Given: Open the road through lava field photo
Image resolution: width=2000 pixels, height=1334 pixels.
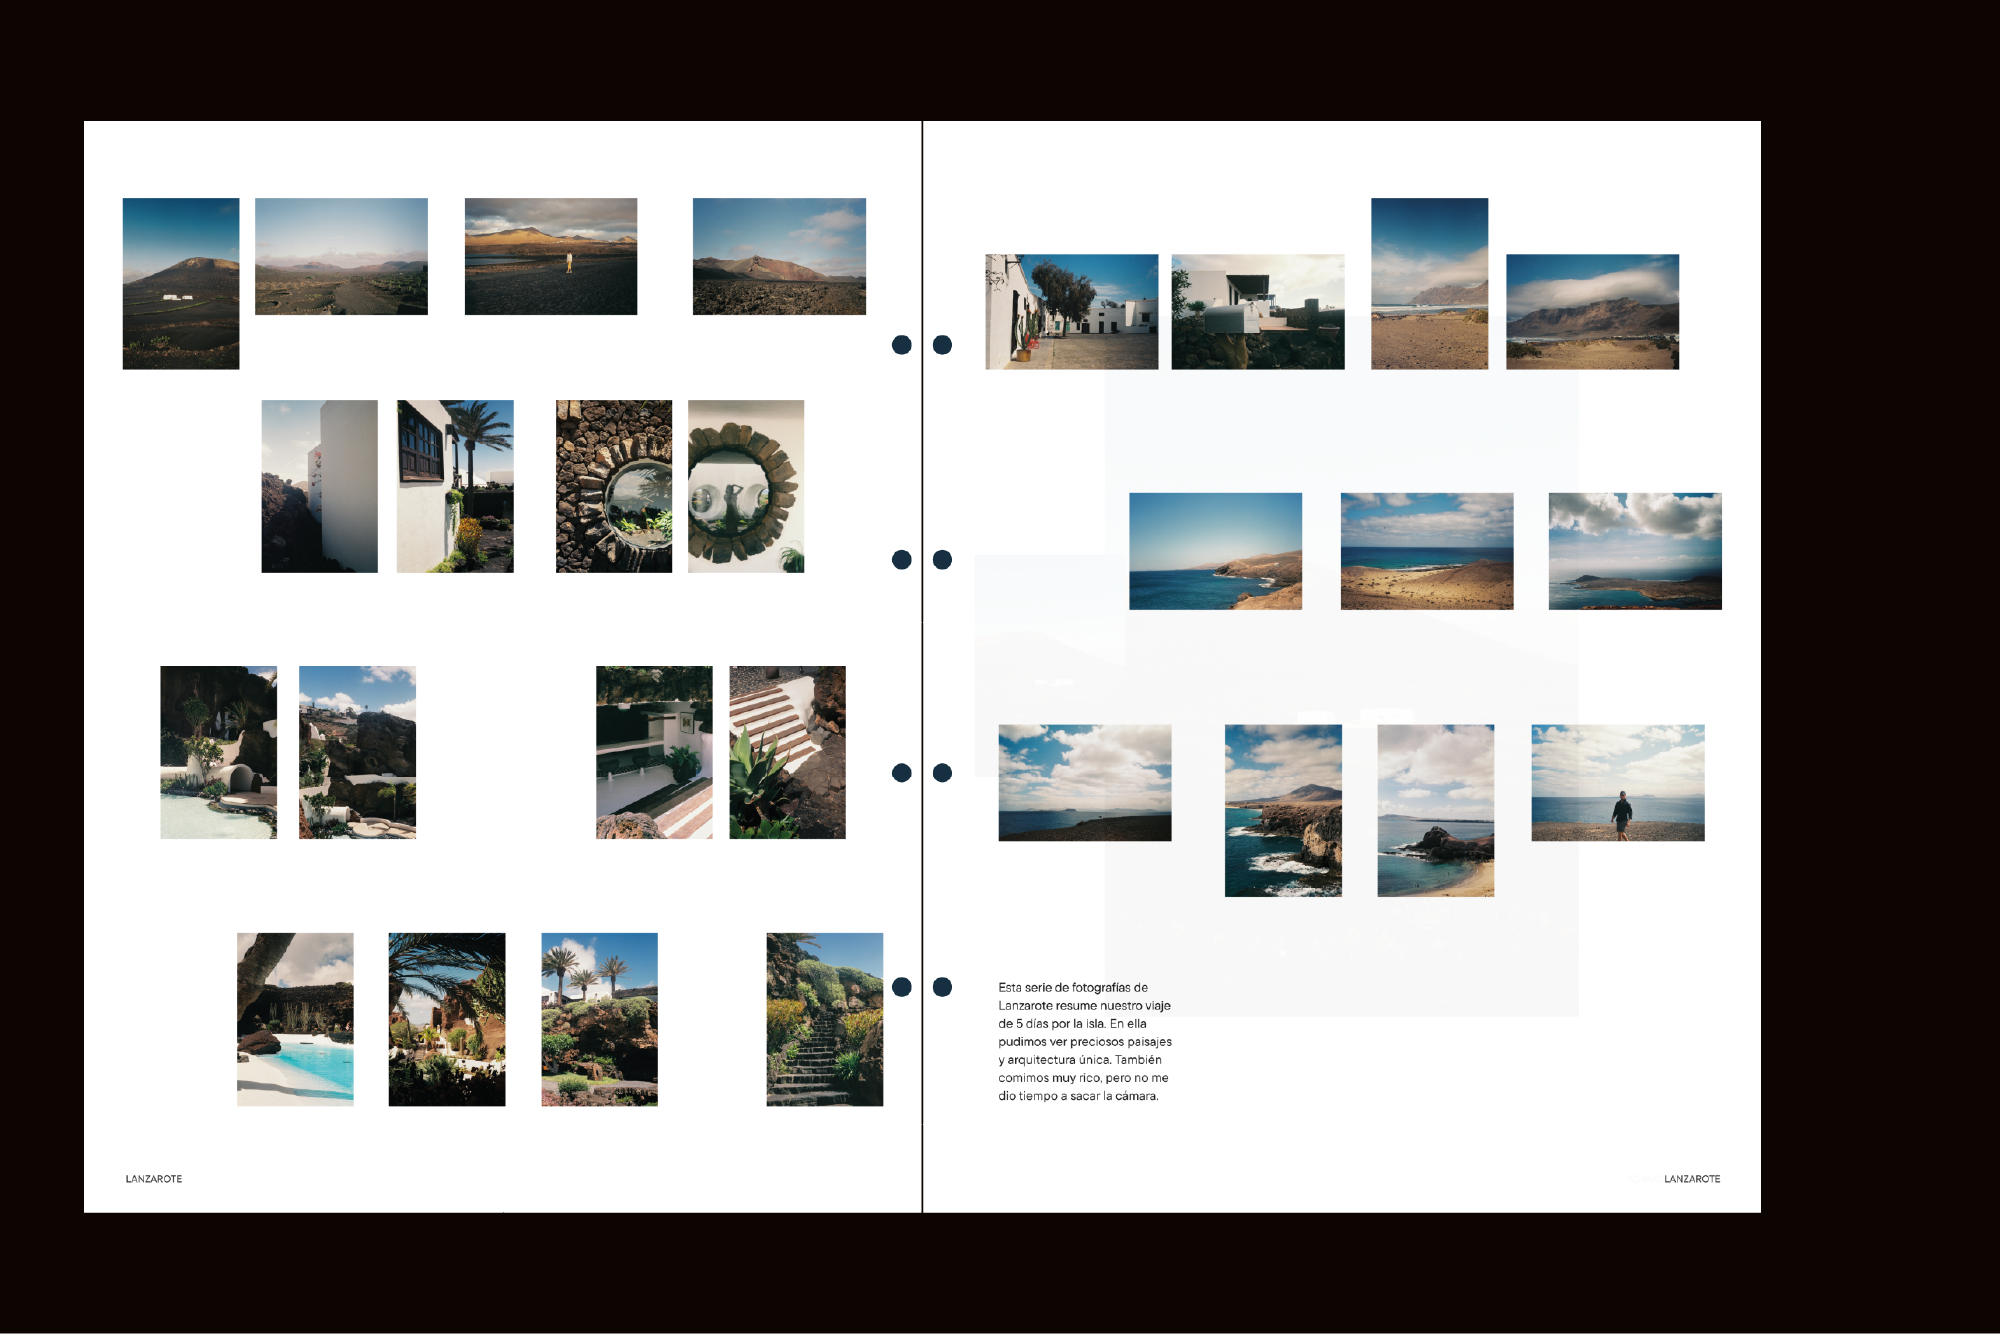Looking at the screenshot, I should pos(341,256).
